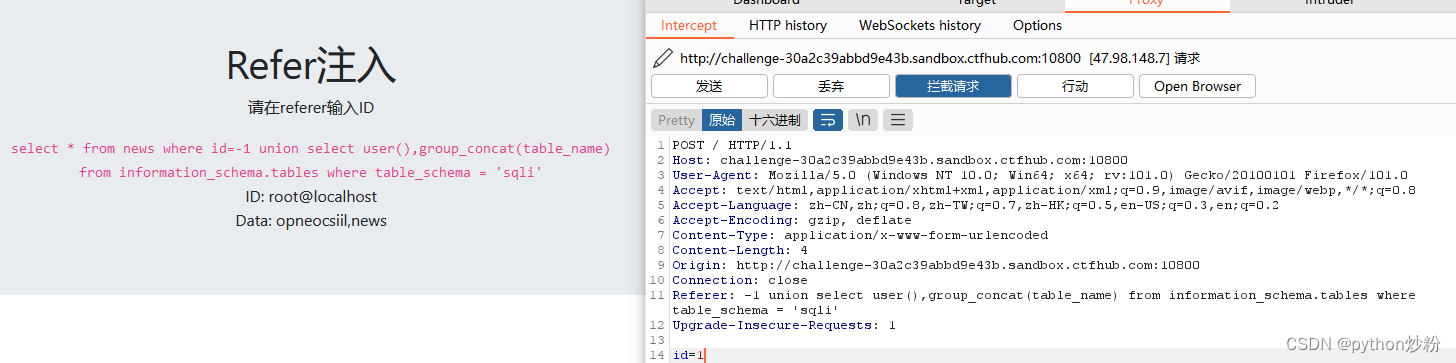
Task: Click the Accept-Encoding header line
Action: coord(792,220)
